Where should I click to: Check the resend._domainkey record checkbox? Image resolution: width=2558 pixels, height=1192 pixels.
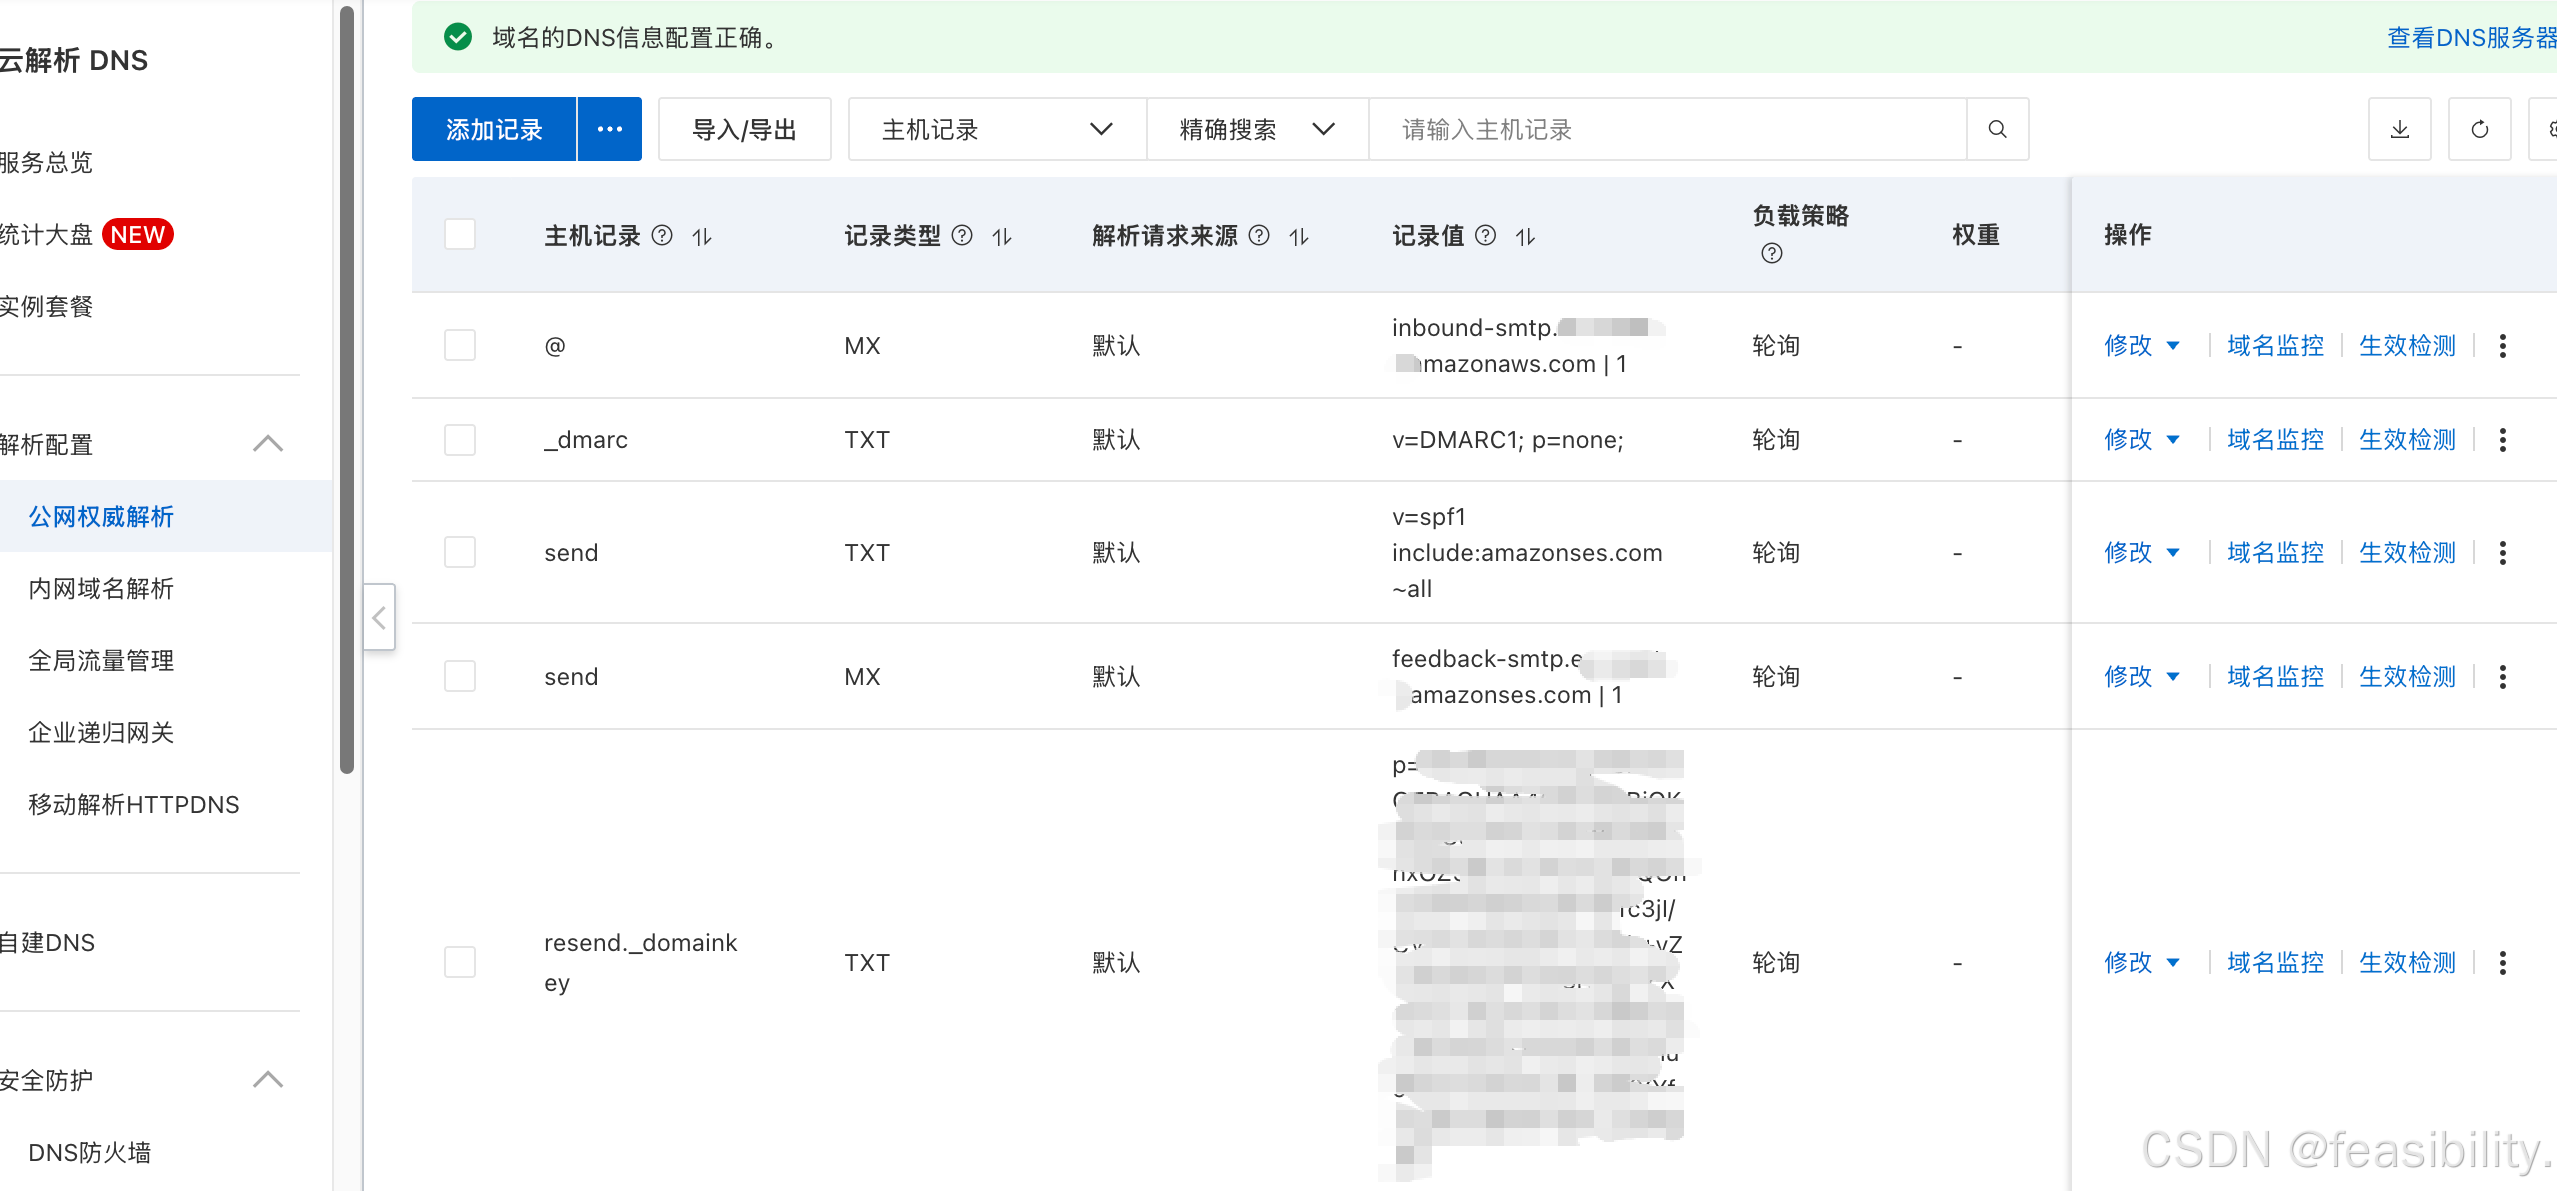(x=460, y=962)
